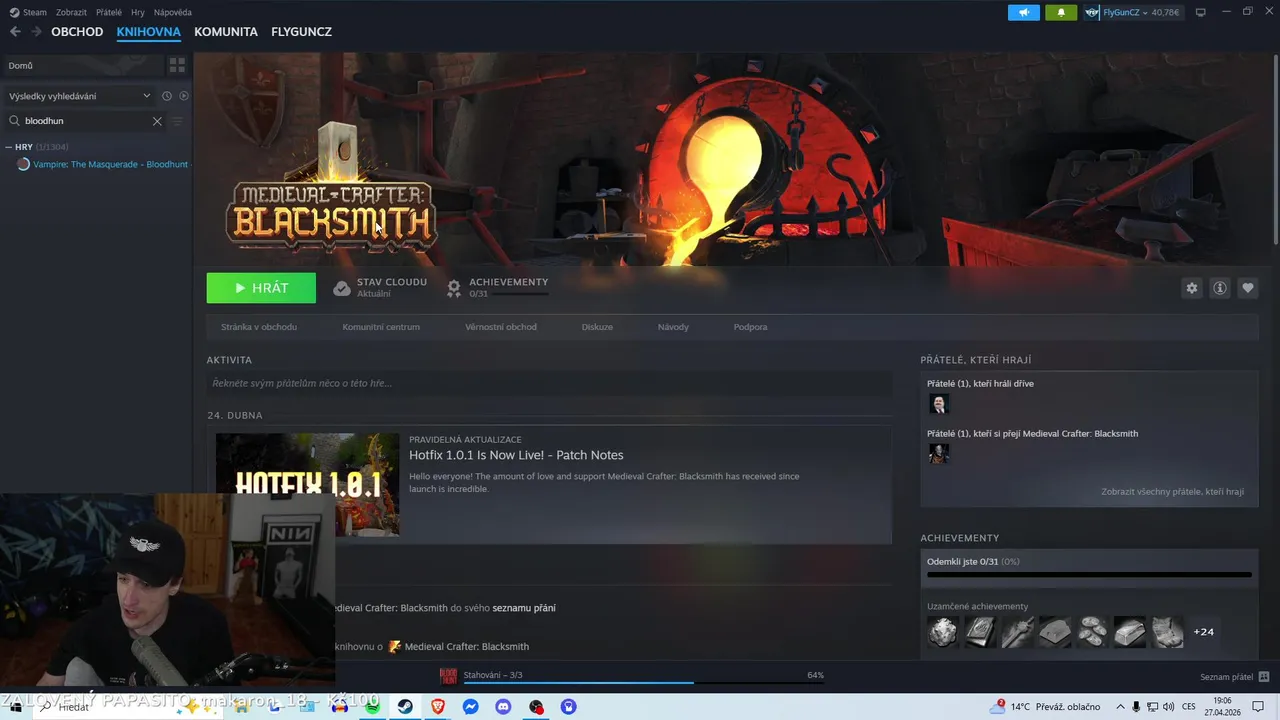
Task: Open Diskuze link
Action: click(597, 327)
